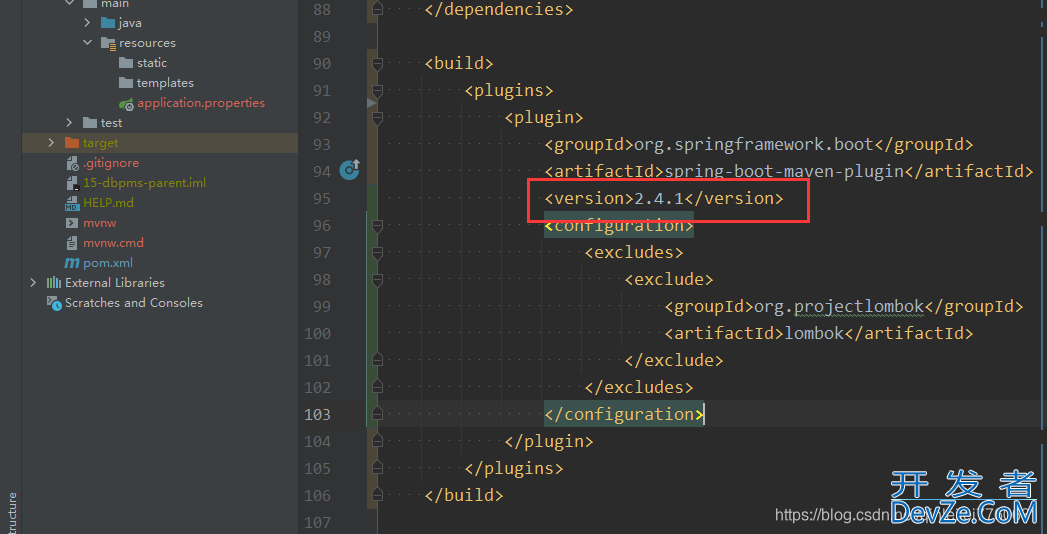Select the static folder
This screenshot has height=534, width=1047.
(x=152, y=63)
